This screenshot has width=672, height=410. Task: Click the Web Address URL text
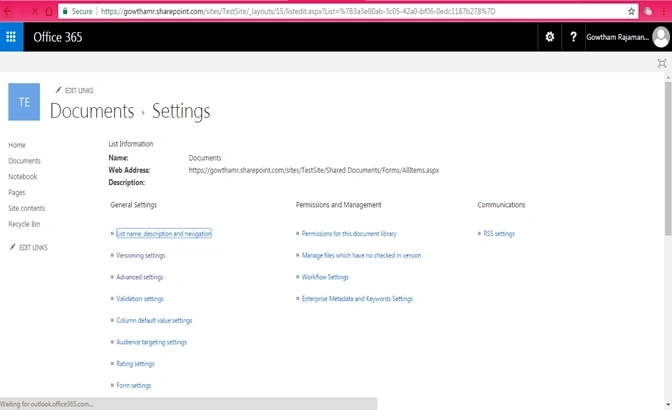pyautogui.click(x=314, y=170)
